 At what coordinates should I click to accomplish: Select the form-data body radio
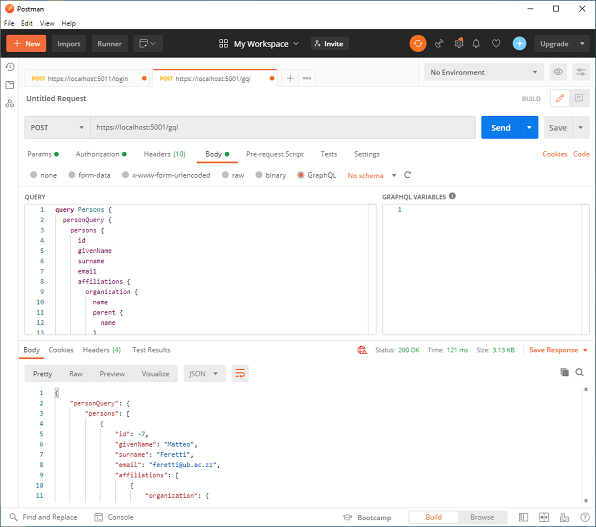(71, 175)
